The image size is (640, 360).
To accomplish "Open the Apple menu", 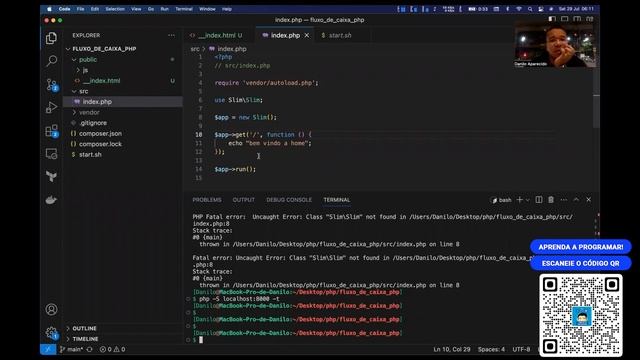I will [49, 9].
